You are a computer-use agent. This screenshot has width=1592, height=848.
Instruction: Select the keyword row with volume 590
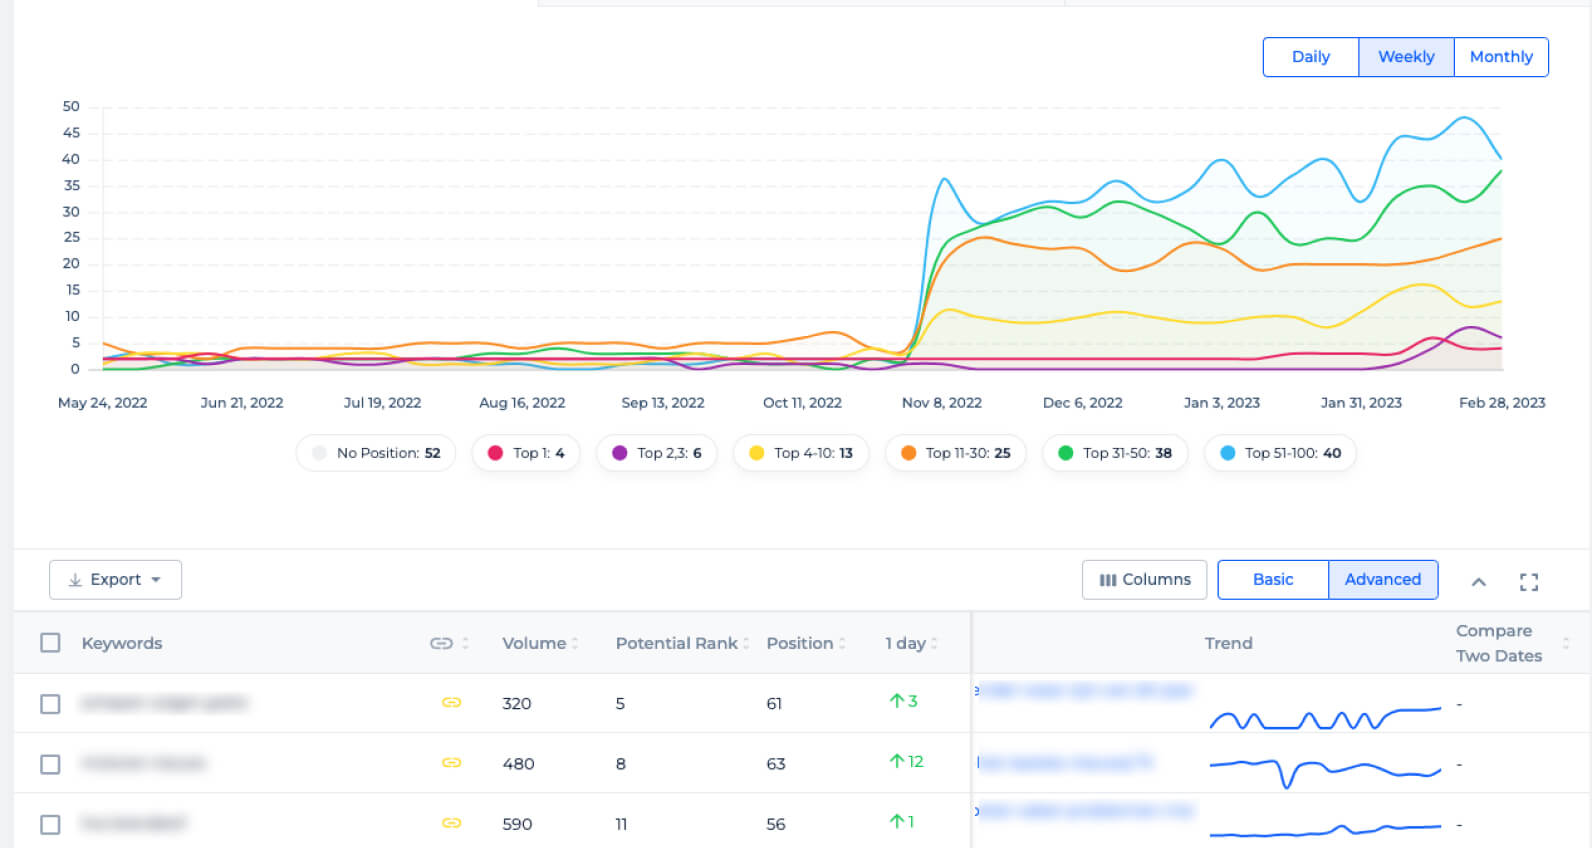point(50,824)
